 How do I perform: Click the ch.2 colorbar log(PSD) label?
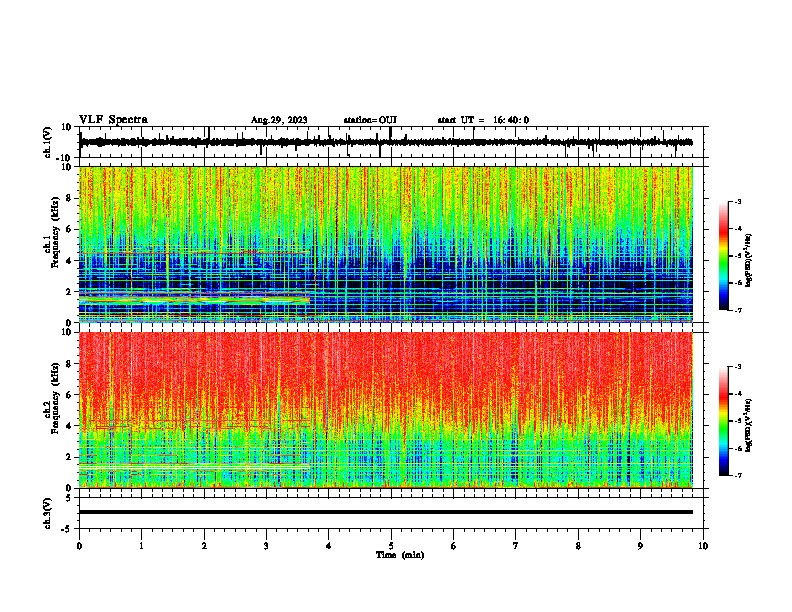click(749, 425)
